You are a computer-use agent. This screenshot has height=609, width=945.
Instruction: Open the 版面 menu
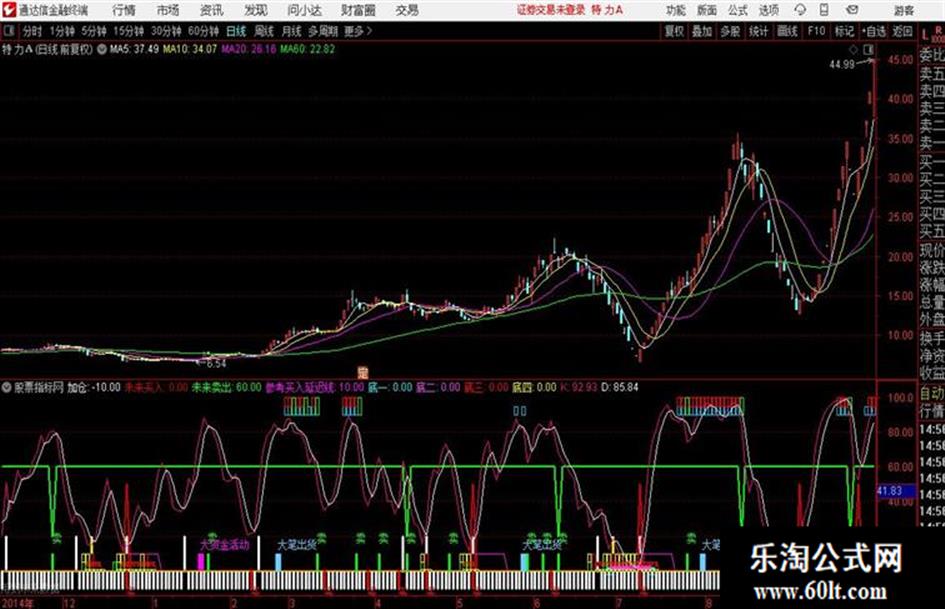click(x=706, y=10)
